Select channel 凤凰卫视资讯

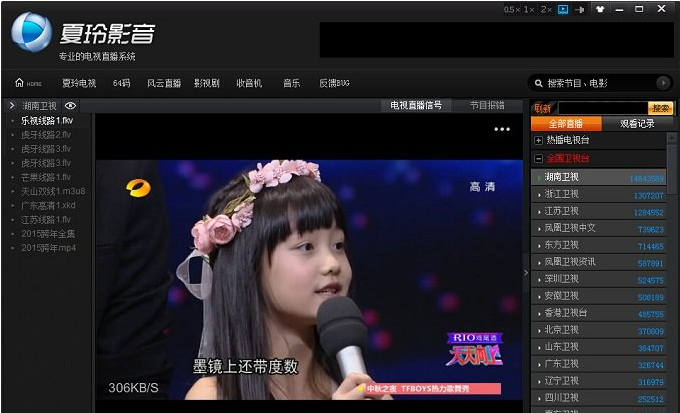pos(598,262)
